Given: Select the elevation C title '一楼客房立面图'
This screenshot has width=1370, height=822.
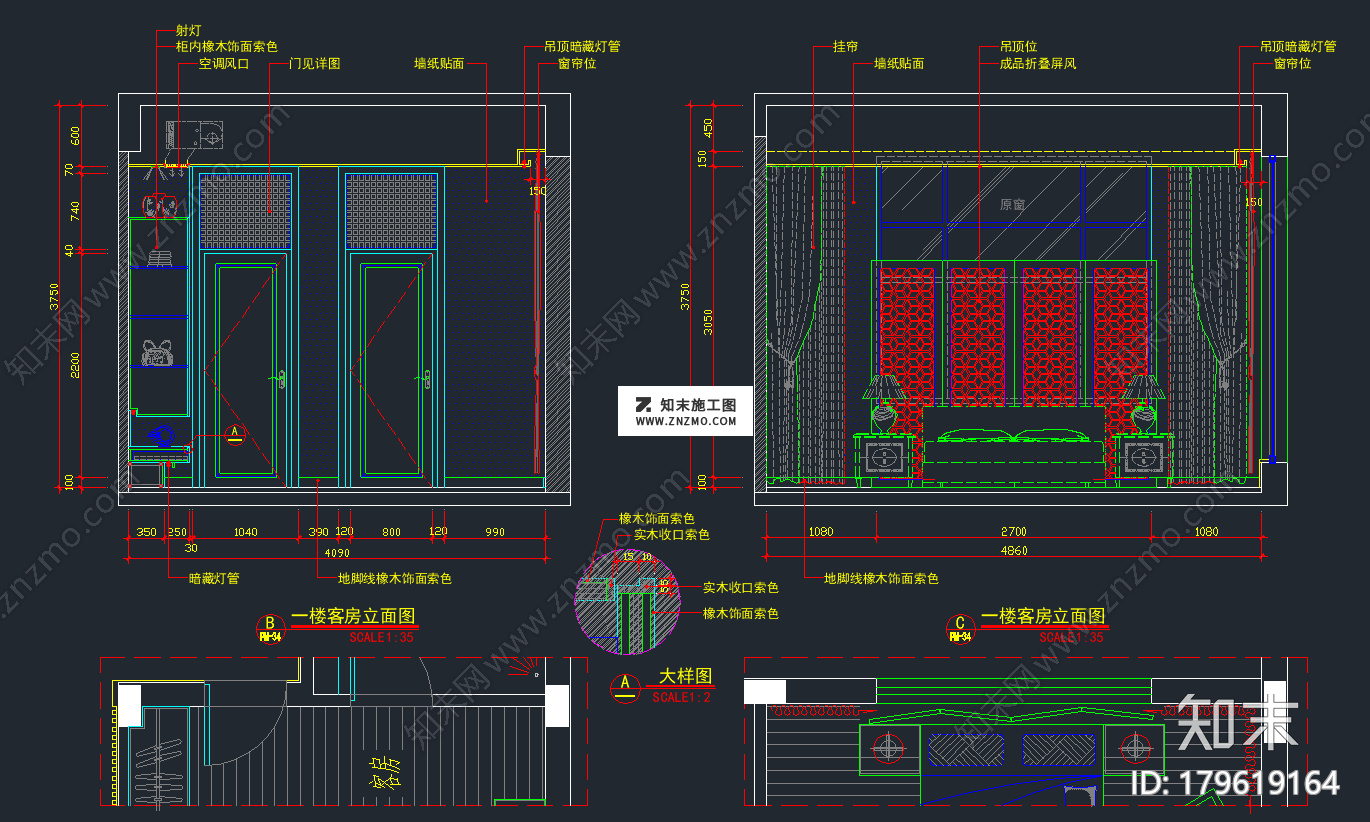Looking at the screenshot, I should click(1043, 617).
